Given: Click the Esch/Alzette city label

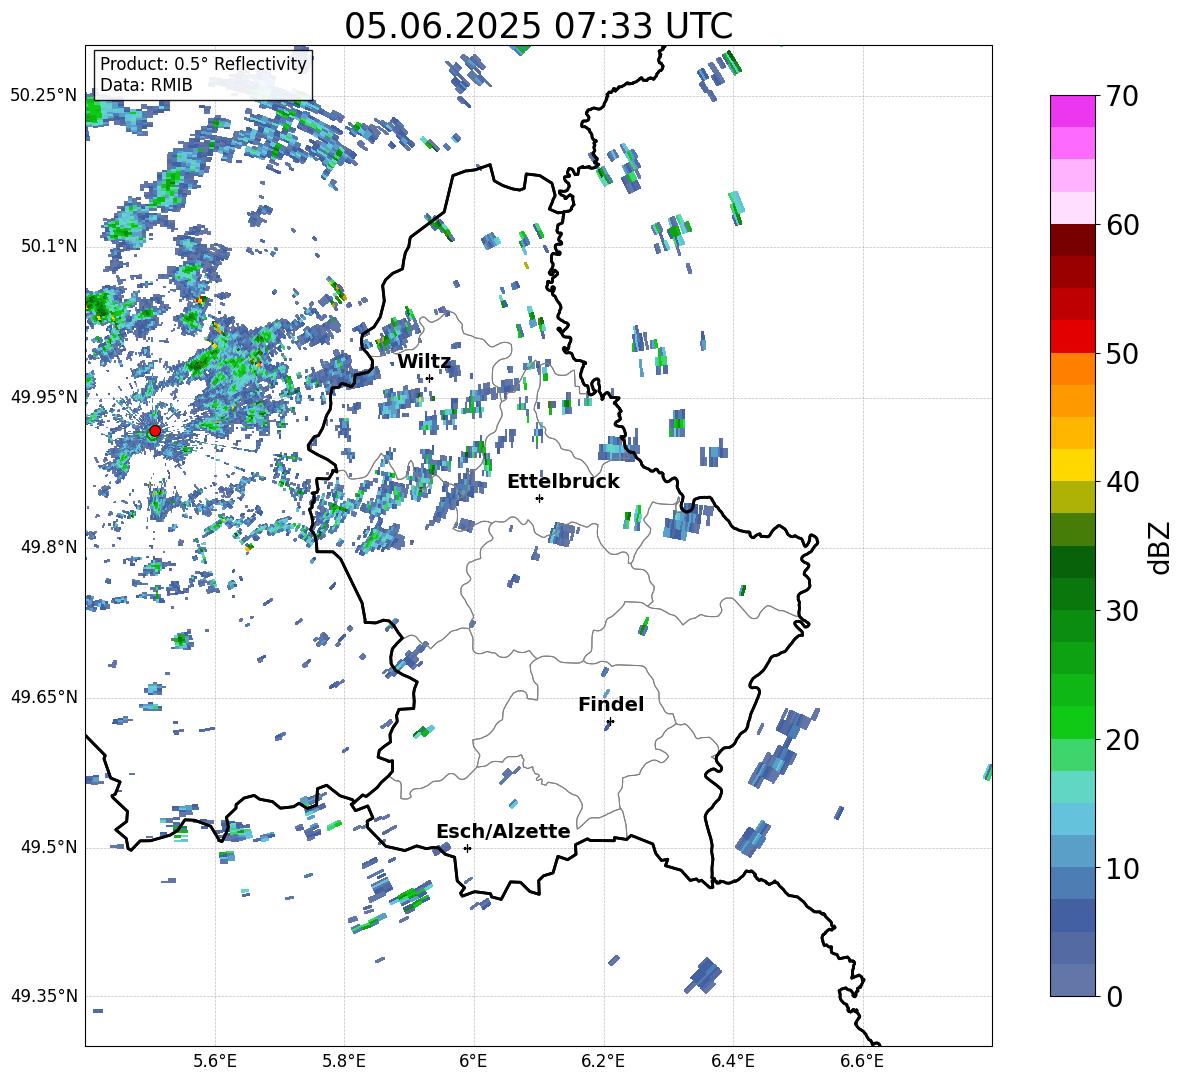Looking at the screenshot, I should tap(503, 831).
